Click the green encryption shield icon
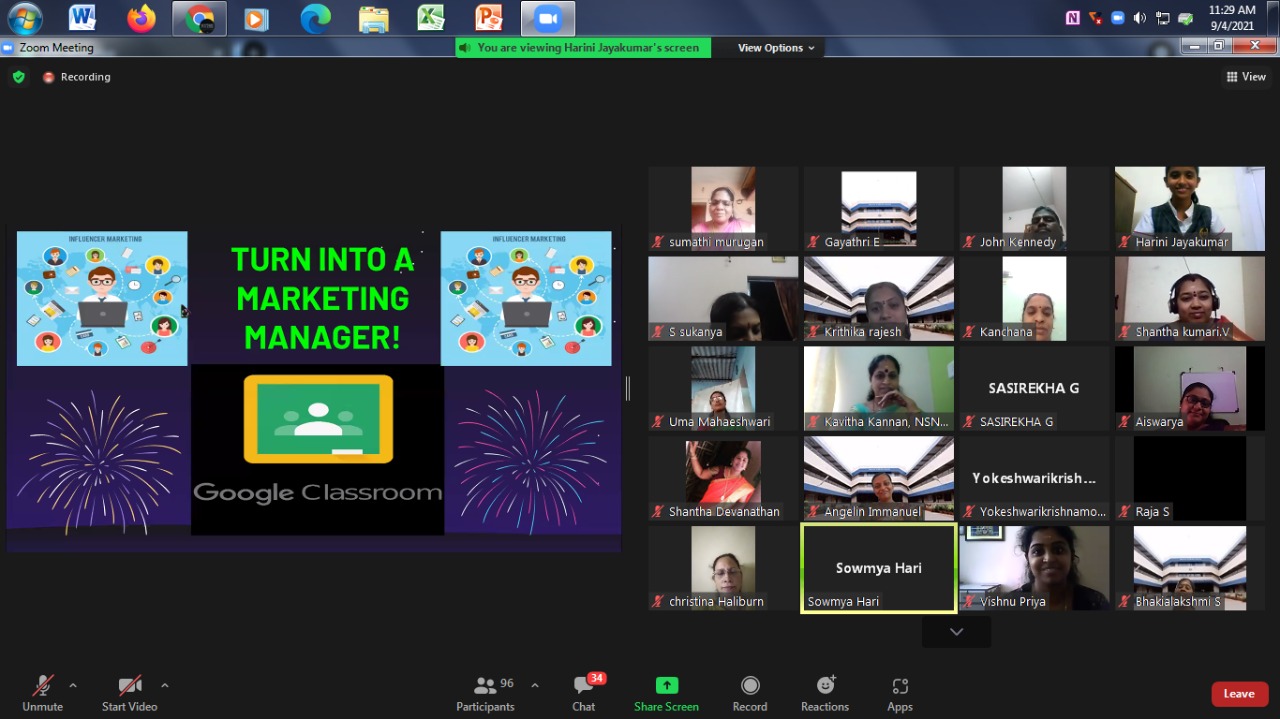This screenshot has width=1280, height=719. click(x=18, y=77)
